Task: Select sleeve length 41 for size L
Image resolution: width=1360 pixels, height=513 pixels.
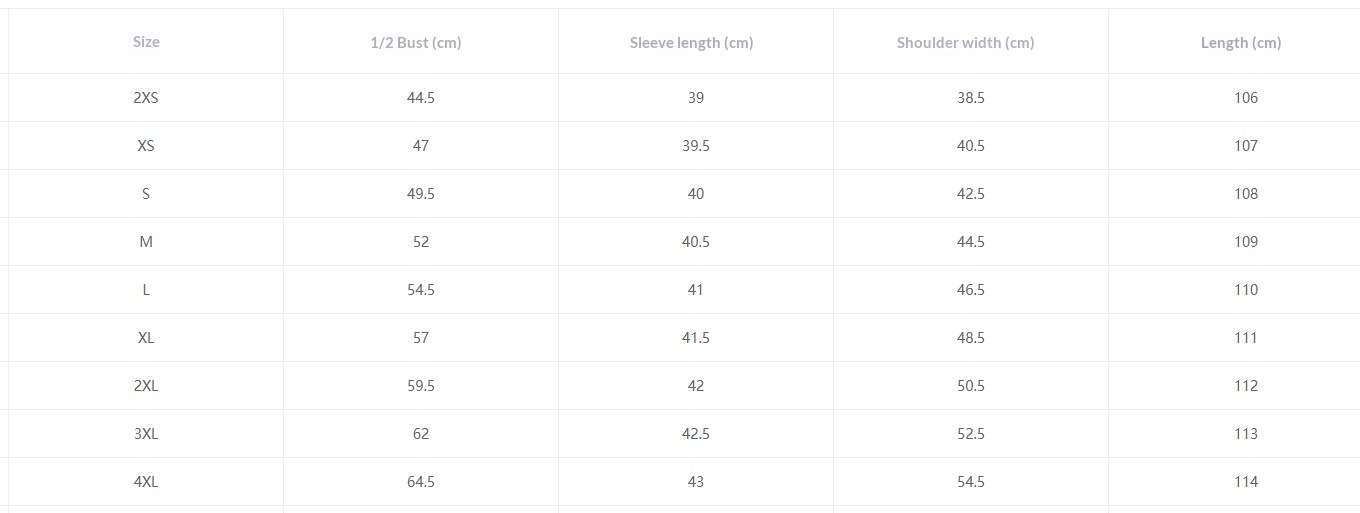Action: (696, 290)
